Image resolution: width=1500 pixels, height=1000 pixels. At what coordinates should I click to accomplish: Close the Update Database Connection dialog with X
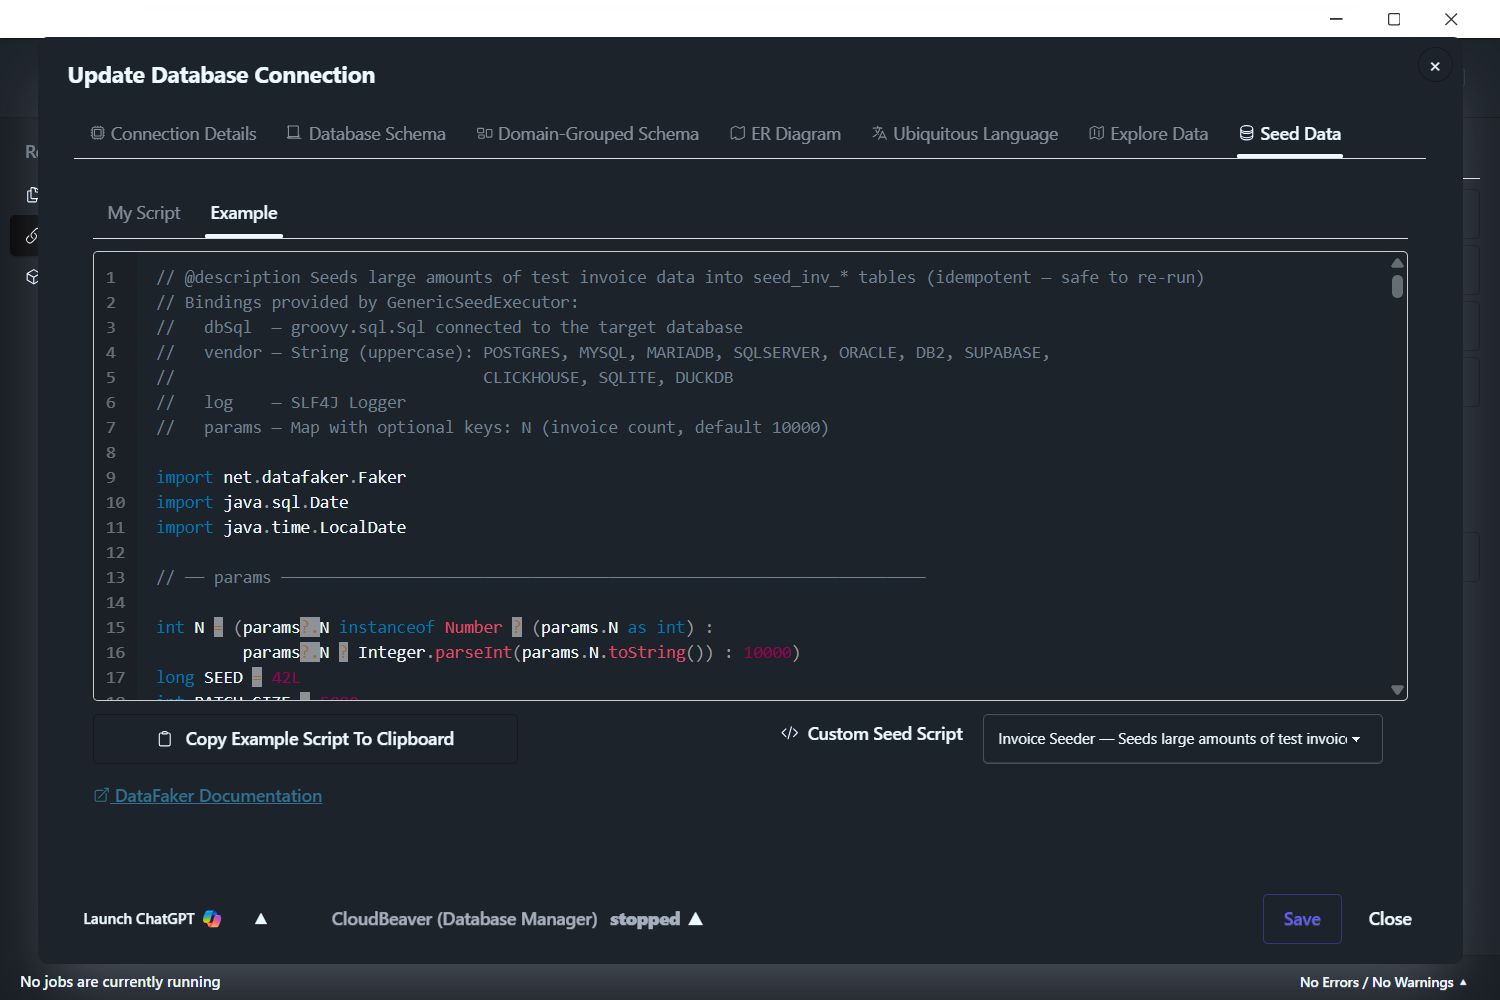pos(1435,66)
